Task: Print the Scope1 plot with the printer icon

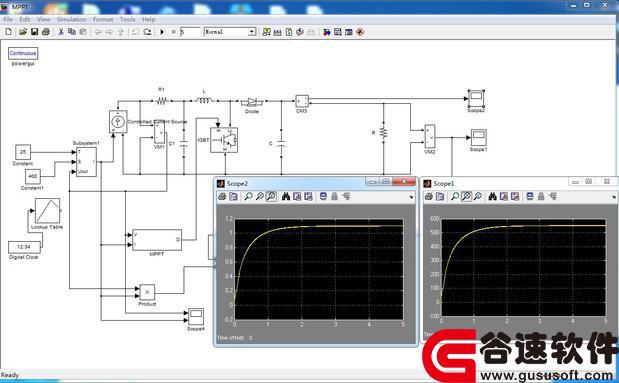Action: pos(429,197)
